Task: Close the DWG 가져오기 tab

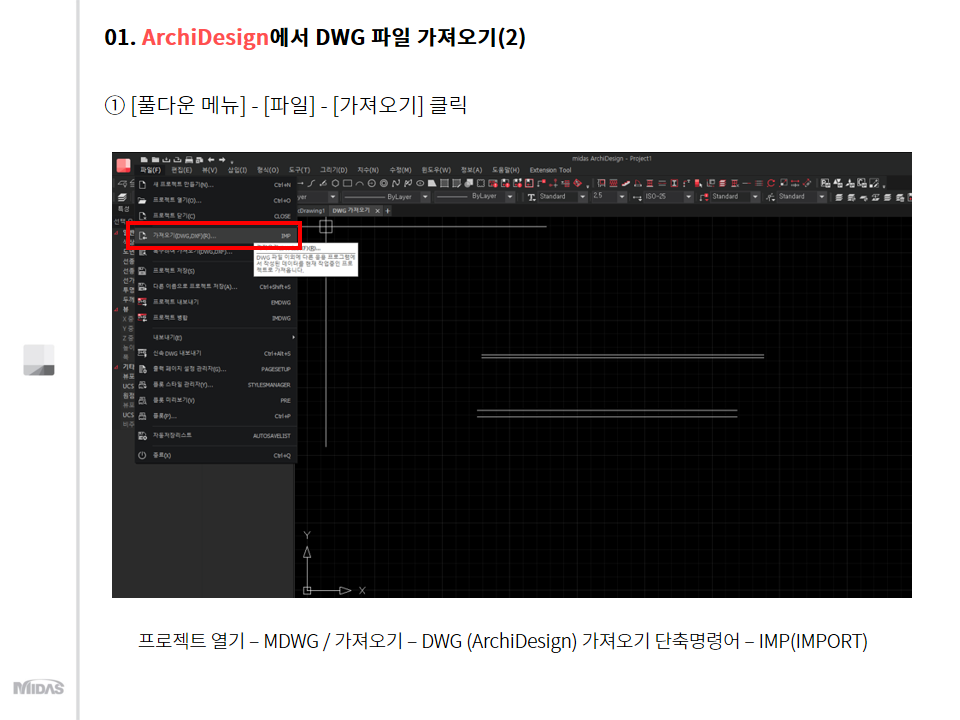Action: pyautogui.click(x=378, y=211)
